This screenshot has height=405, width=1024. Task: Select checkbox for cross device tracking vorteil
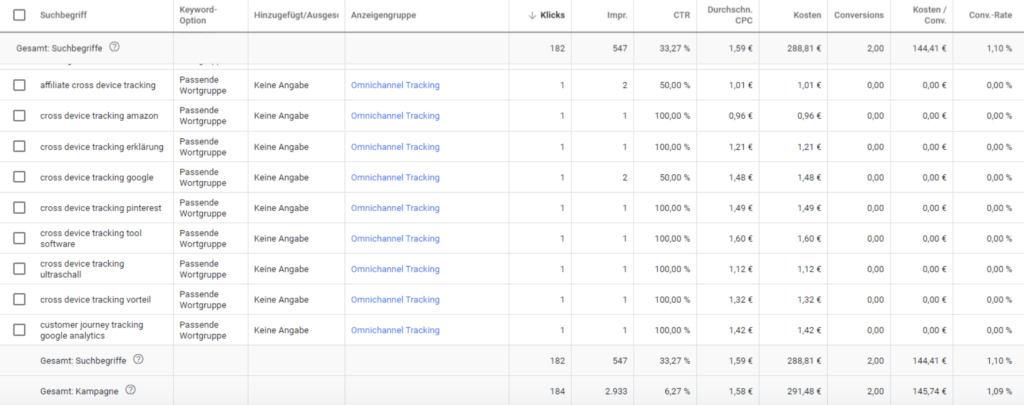coord(19,299)
